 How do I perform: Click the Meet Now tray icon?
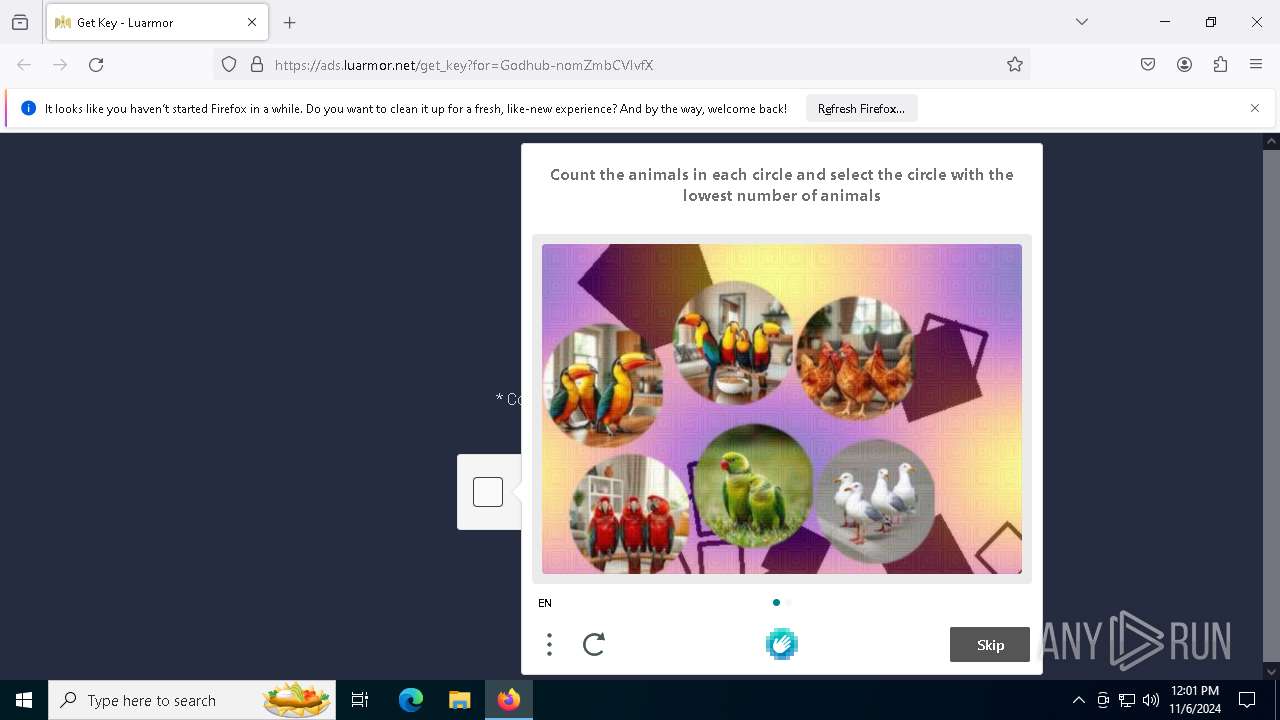tap(1103, 700)
